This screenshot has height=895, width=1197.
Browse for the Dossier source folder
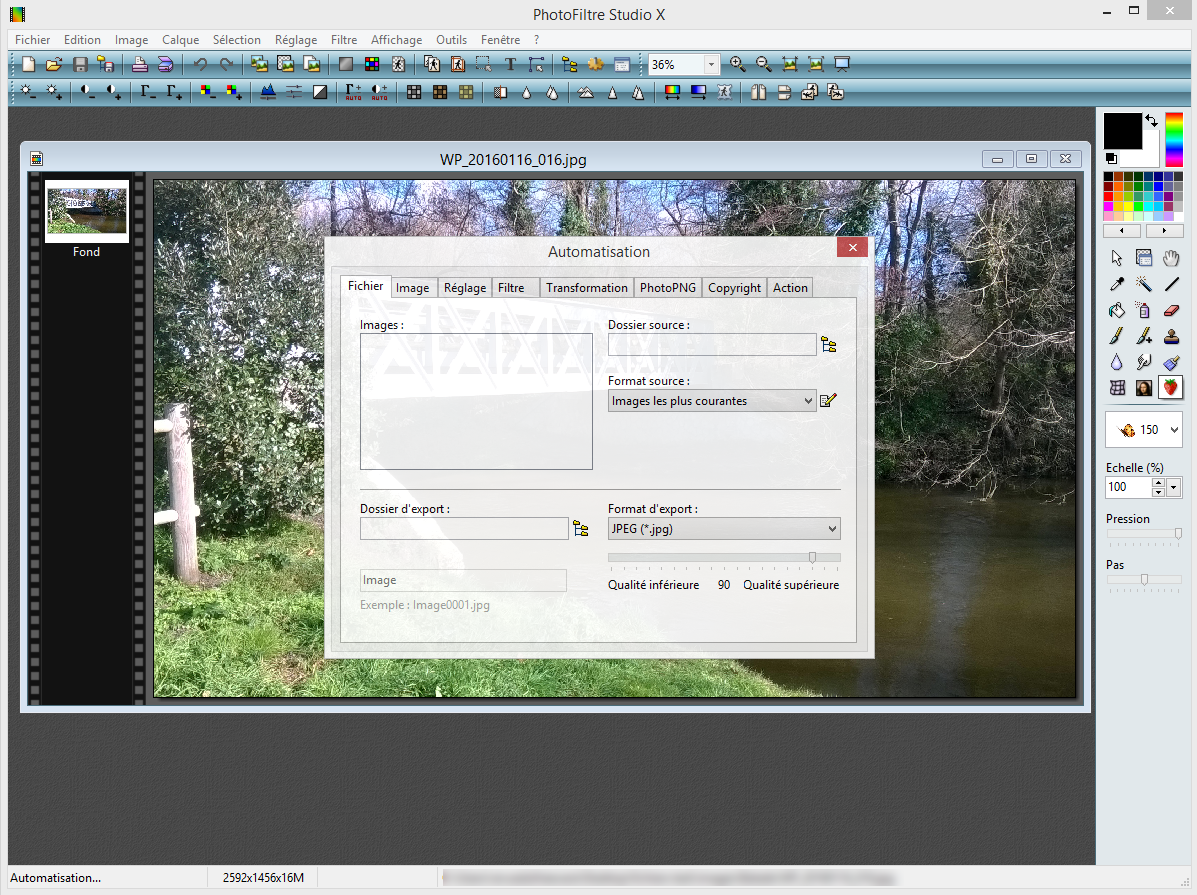tap(829, 345)
